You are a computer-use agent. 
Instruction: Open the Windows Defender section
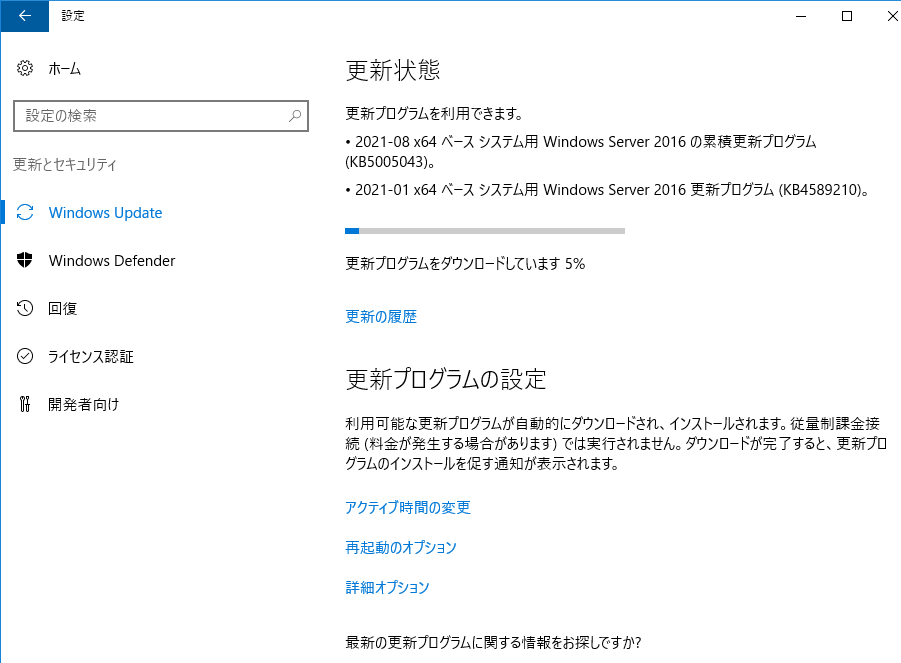[112, 260]
